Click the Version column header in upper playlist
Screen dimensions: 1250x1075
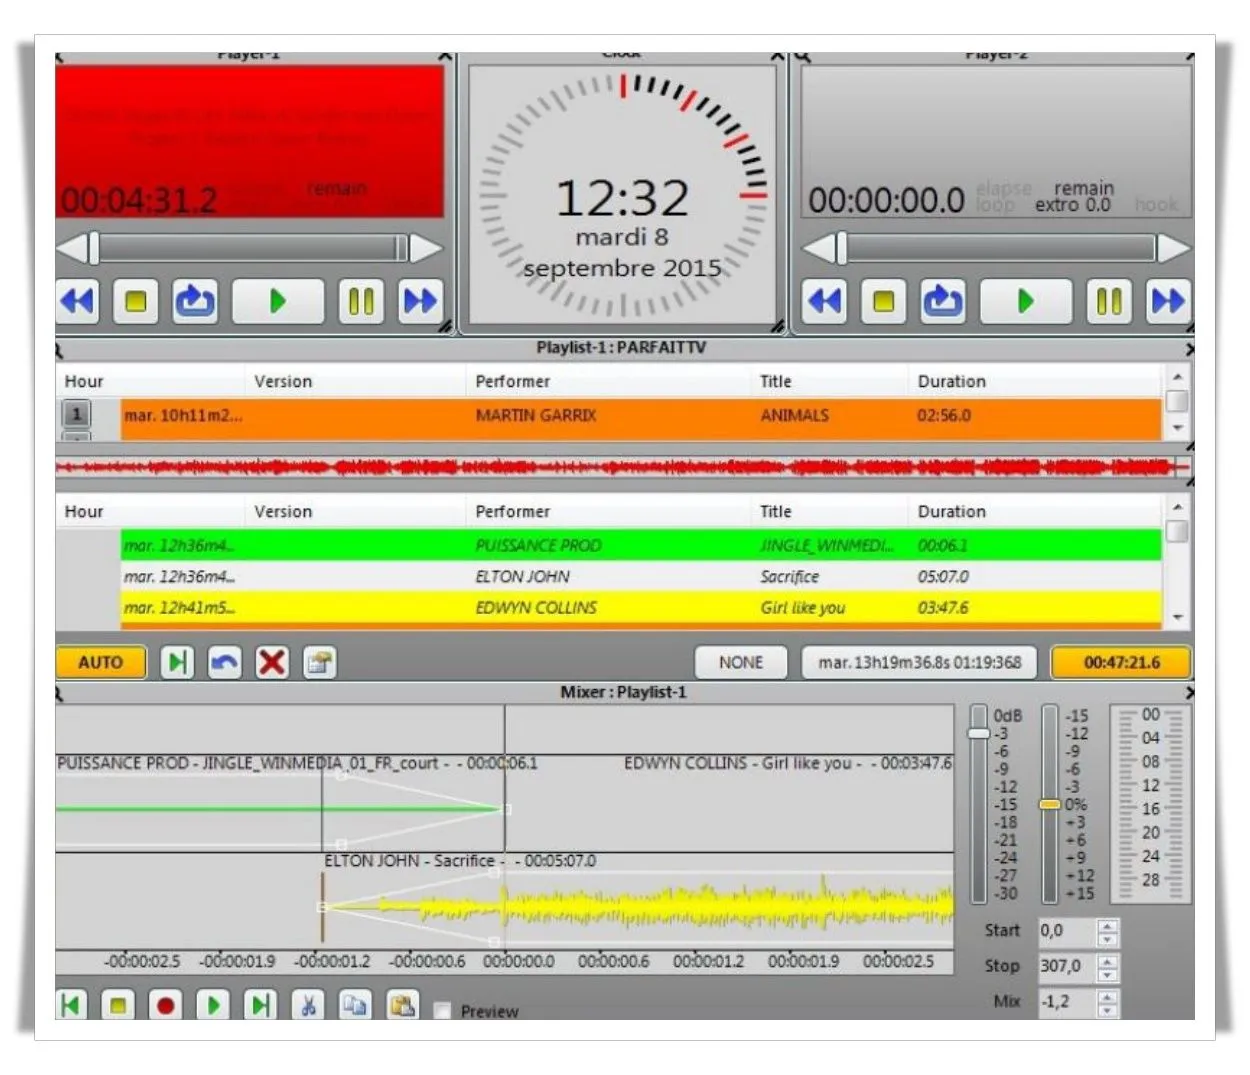point(283,381)
